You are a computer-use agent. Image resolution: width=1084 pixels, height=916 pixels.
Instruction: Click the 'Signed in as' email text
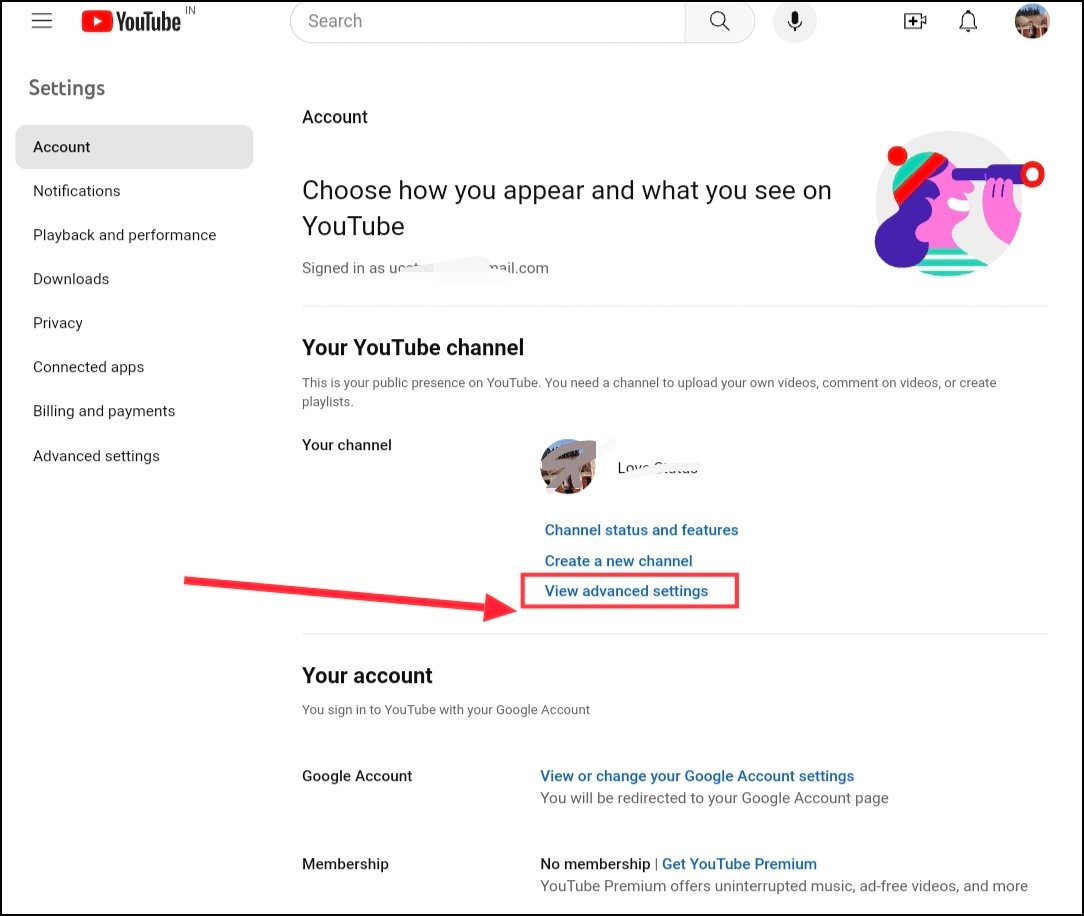425,268
